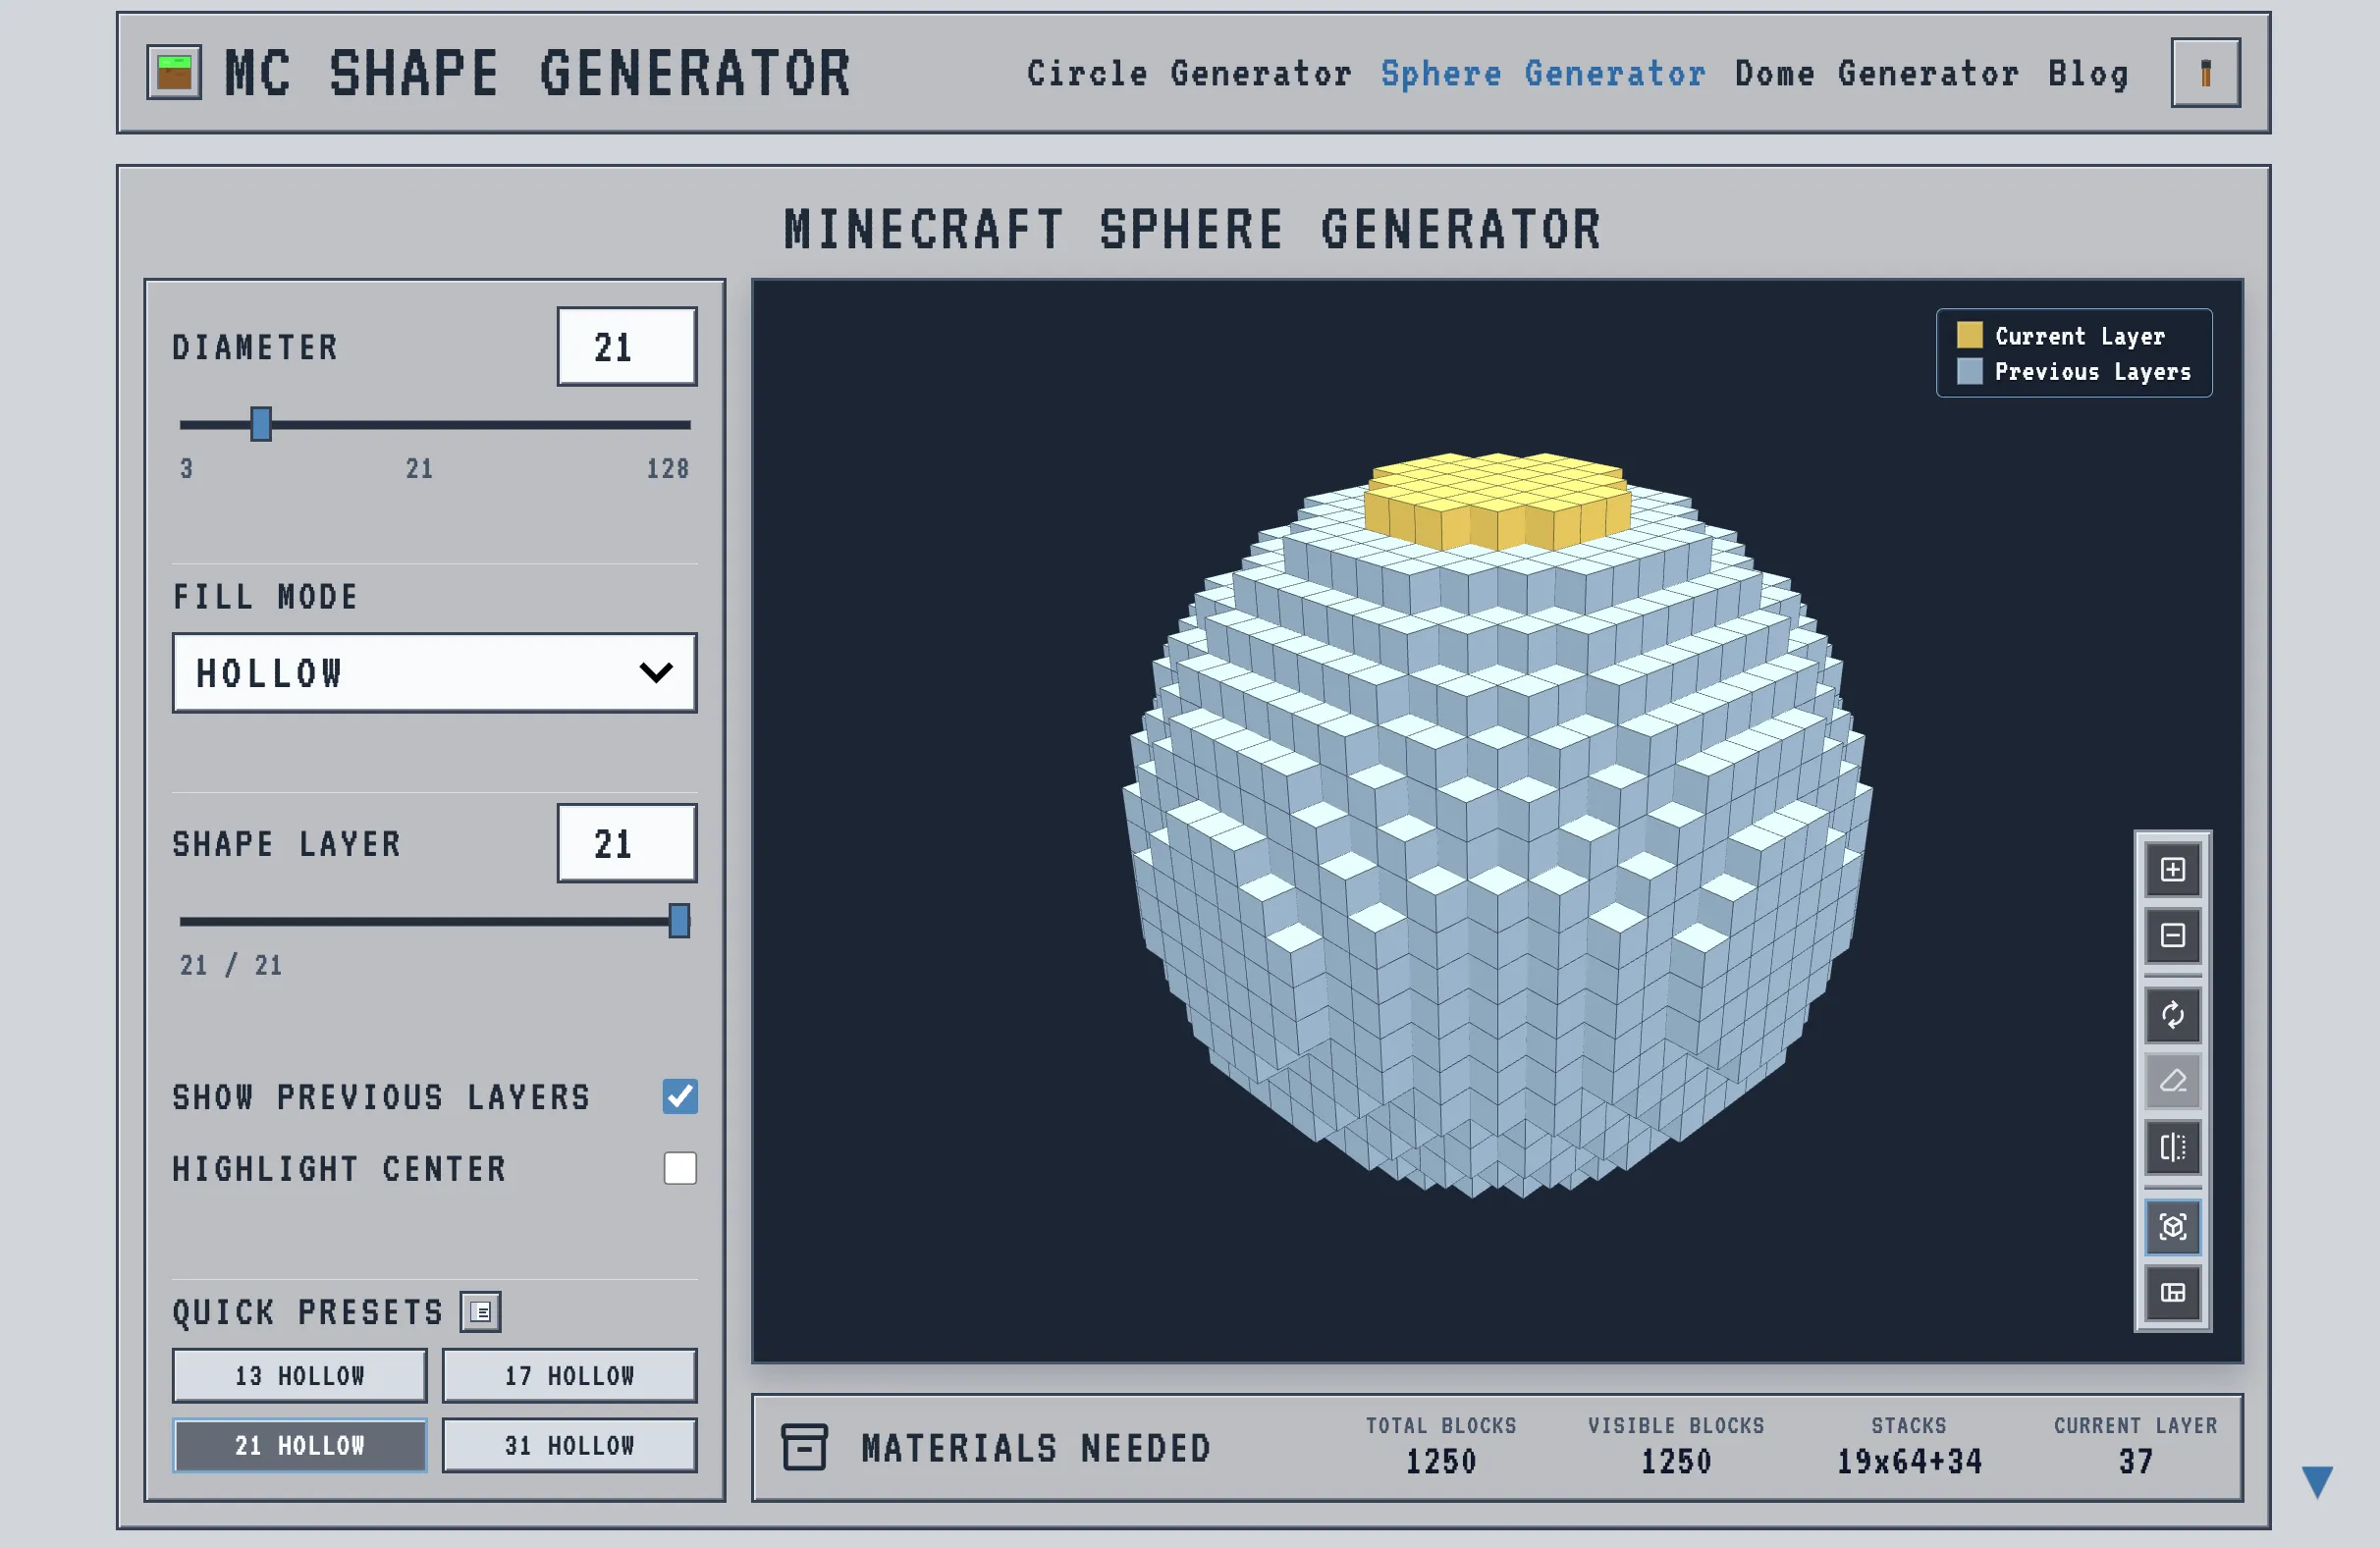Uncheck Show Previous Layers checkbox
This screenshot has height=1547, width=2380.
tap(680, 1096)
